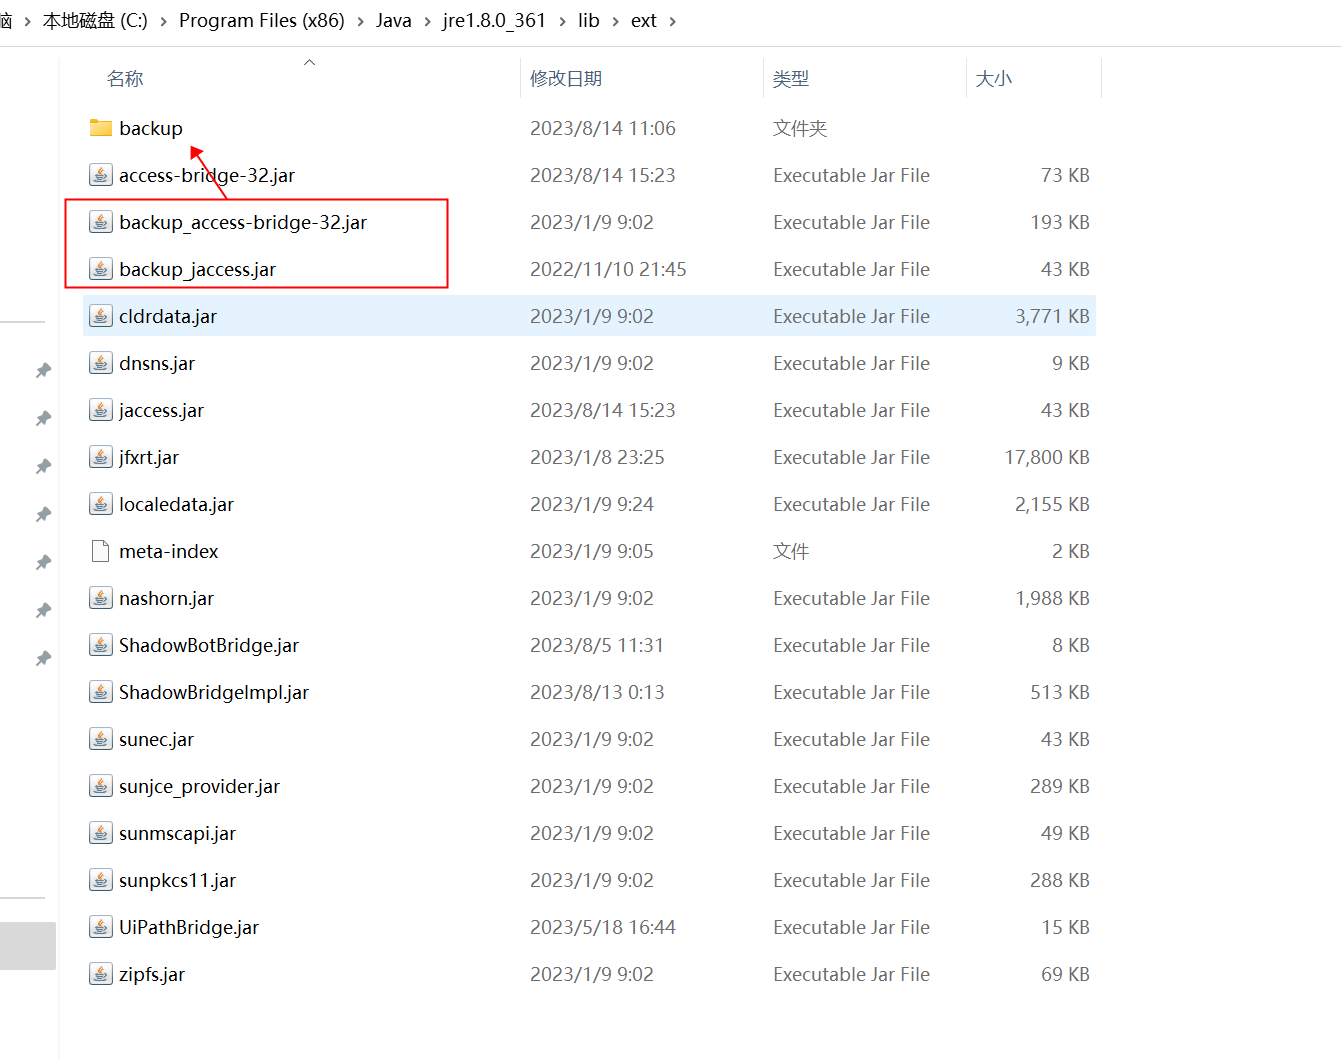Click the backup_jaccess.jar file icon
The height and width of the screenshot is (1060, 1342).
click(100, 269)
